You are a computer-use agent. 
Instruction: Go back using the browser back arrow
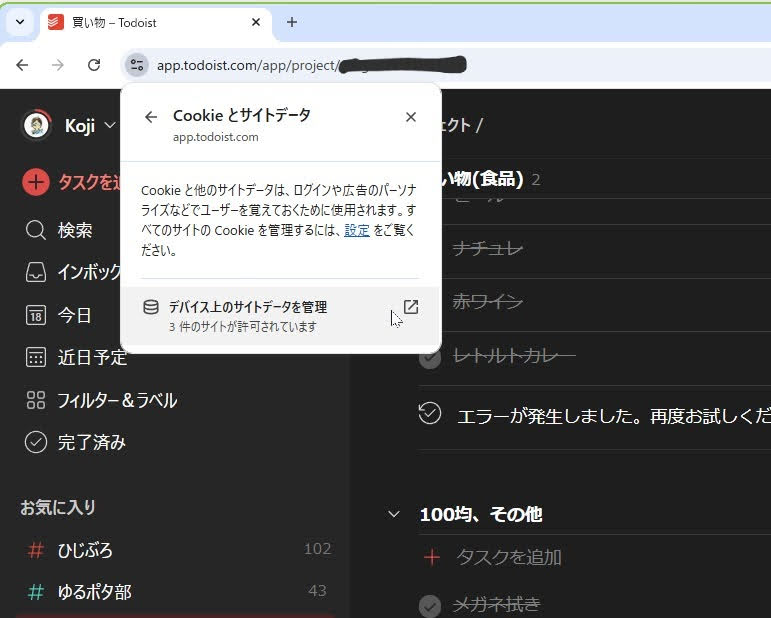click(22, 65)
